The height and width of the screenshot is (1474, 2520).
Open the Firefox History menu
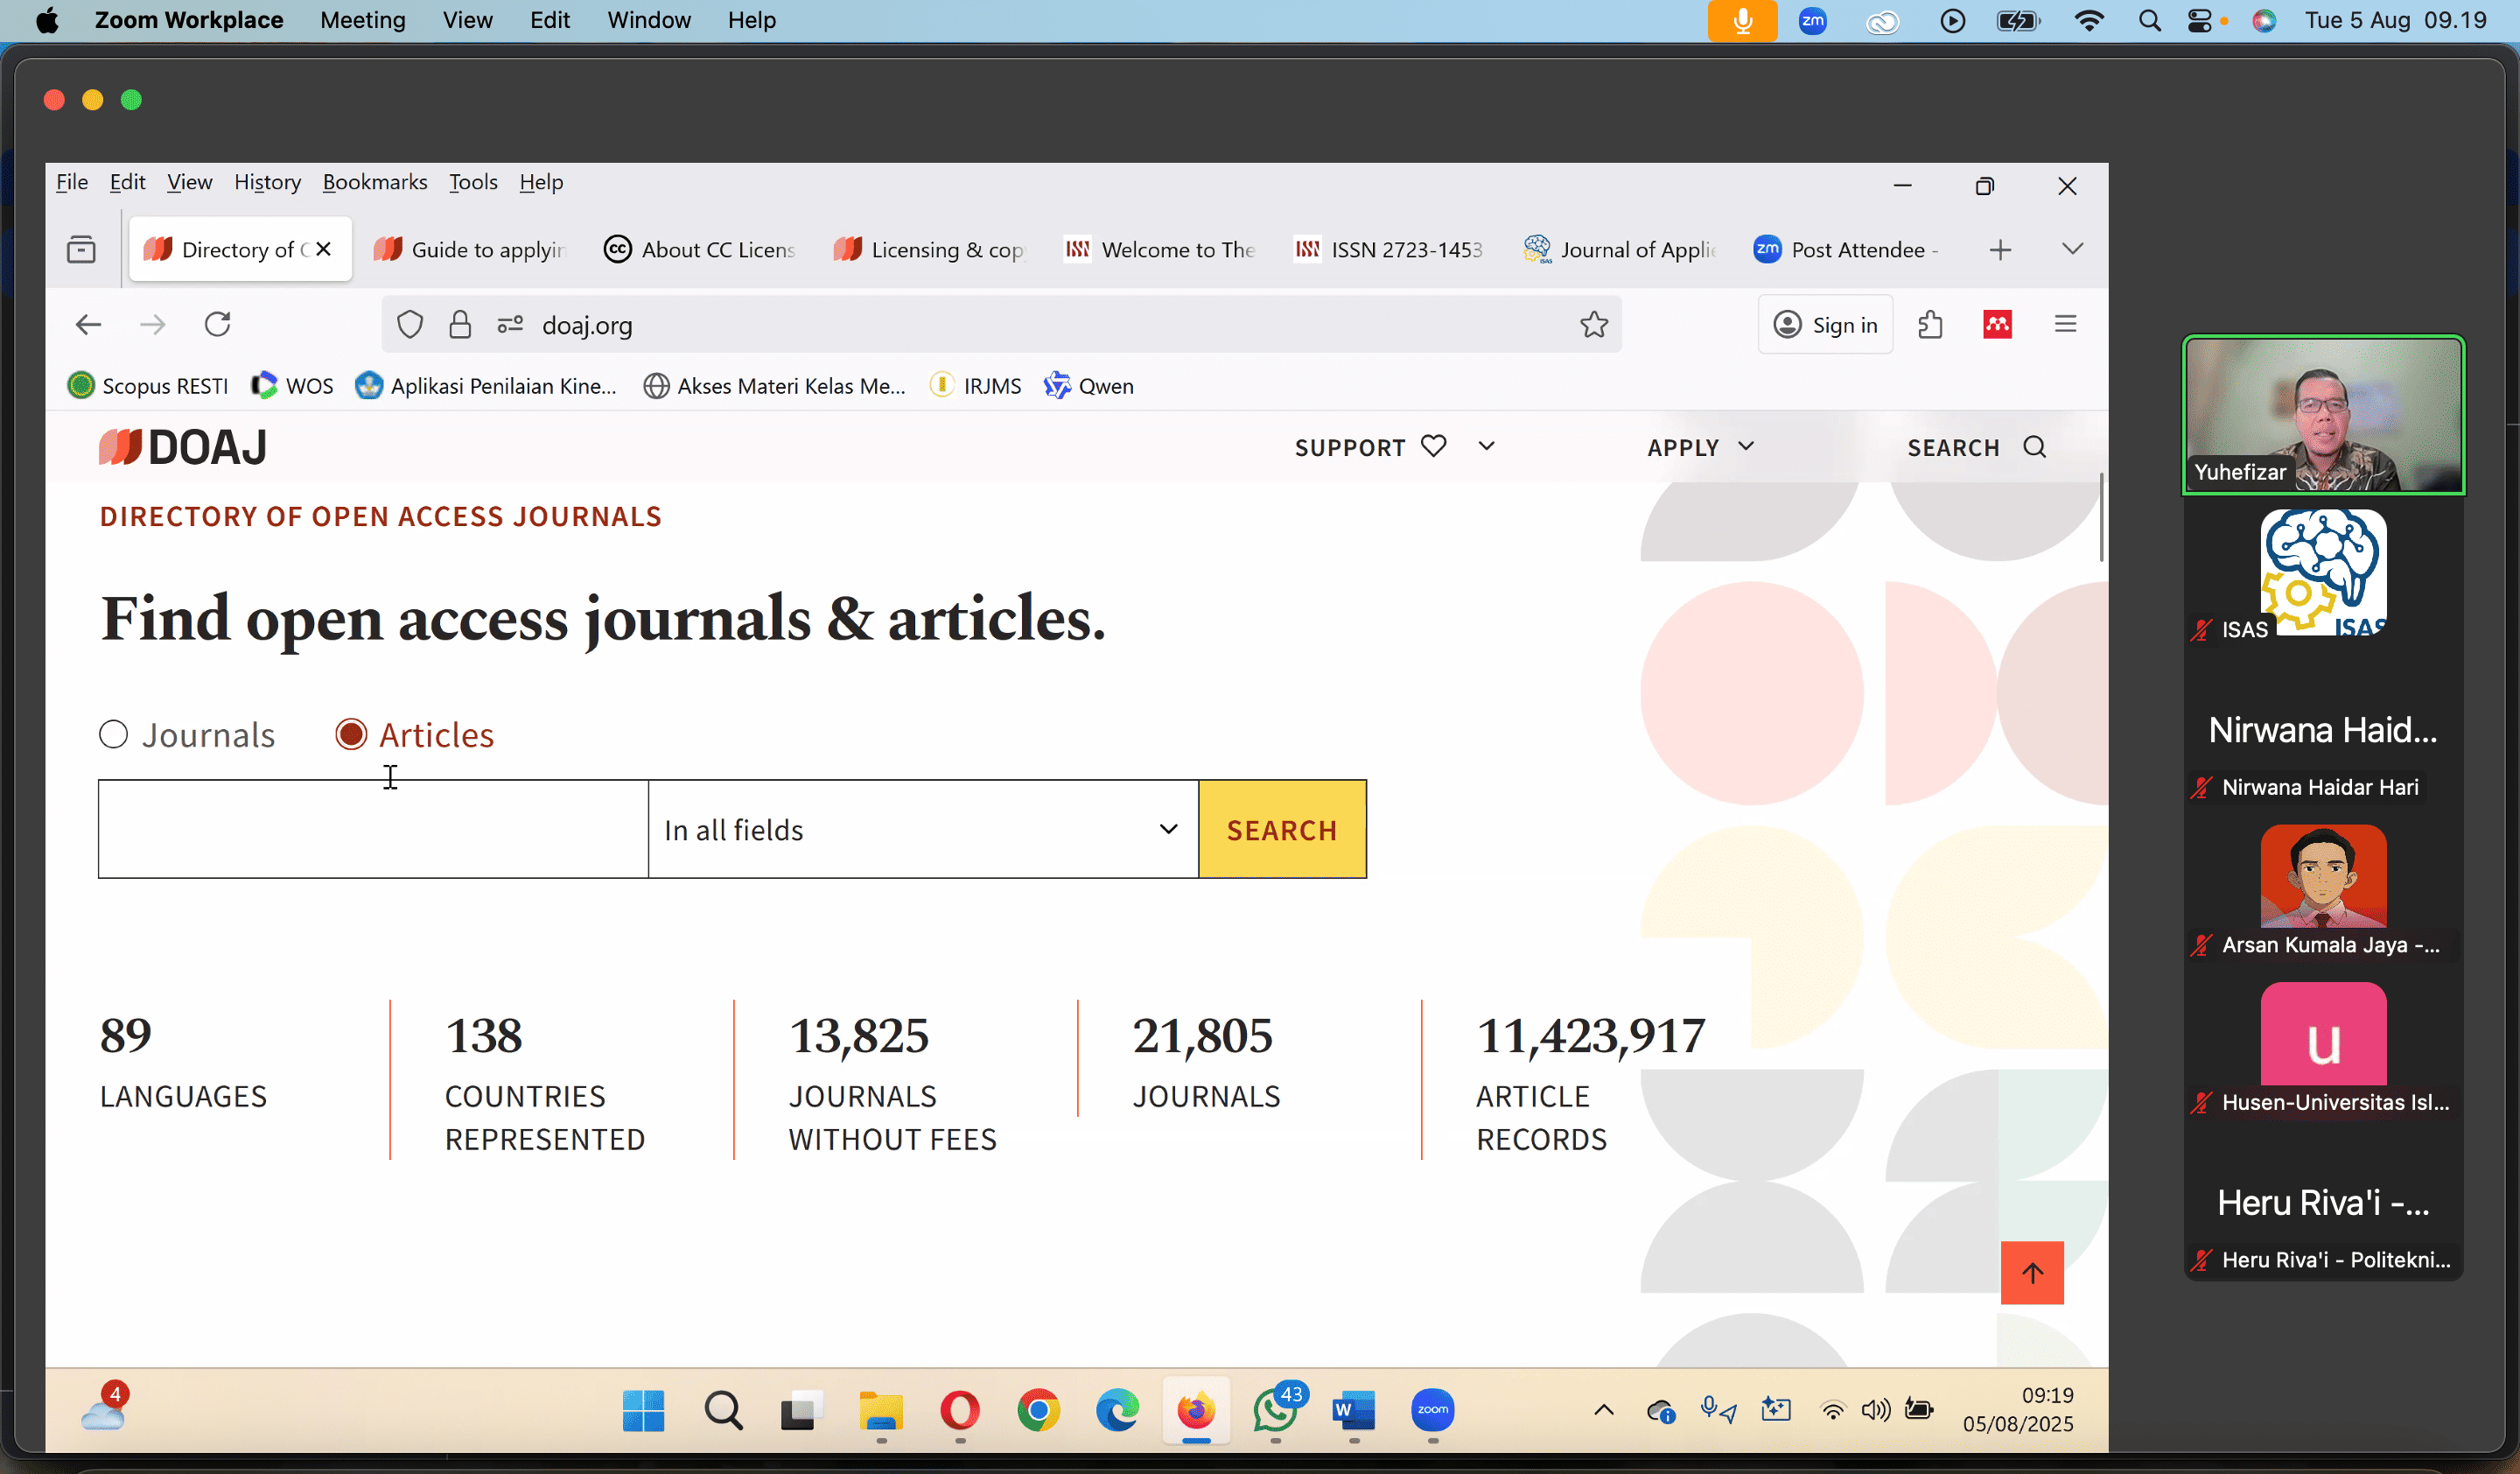[267, 182]
